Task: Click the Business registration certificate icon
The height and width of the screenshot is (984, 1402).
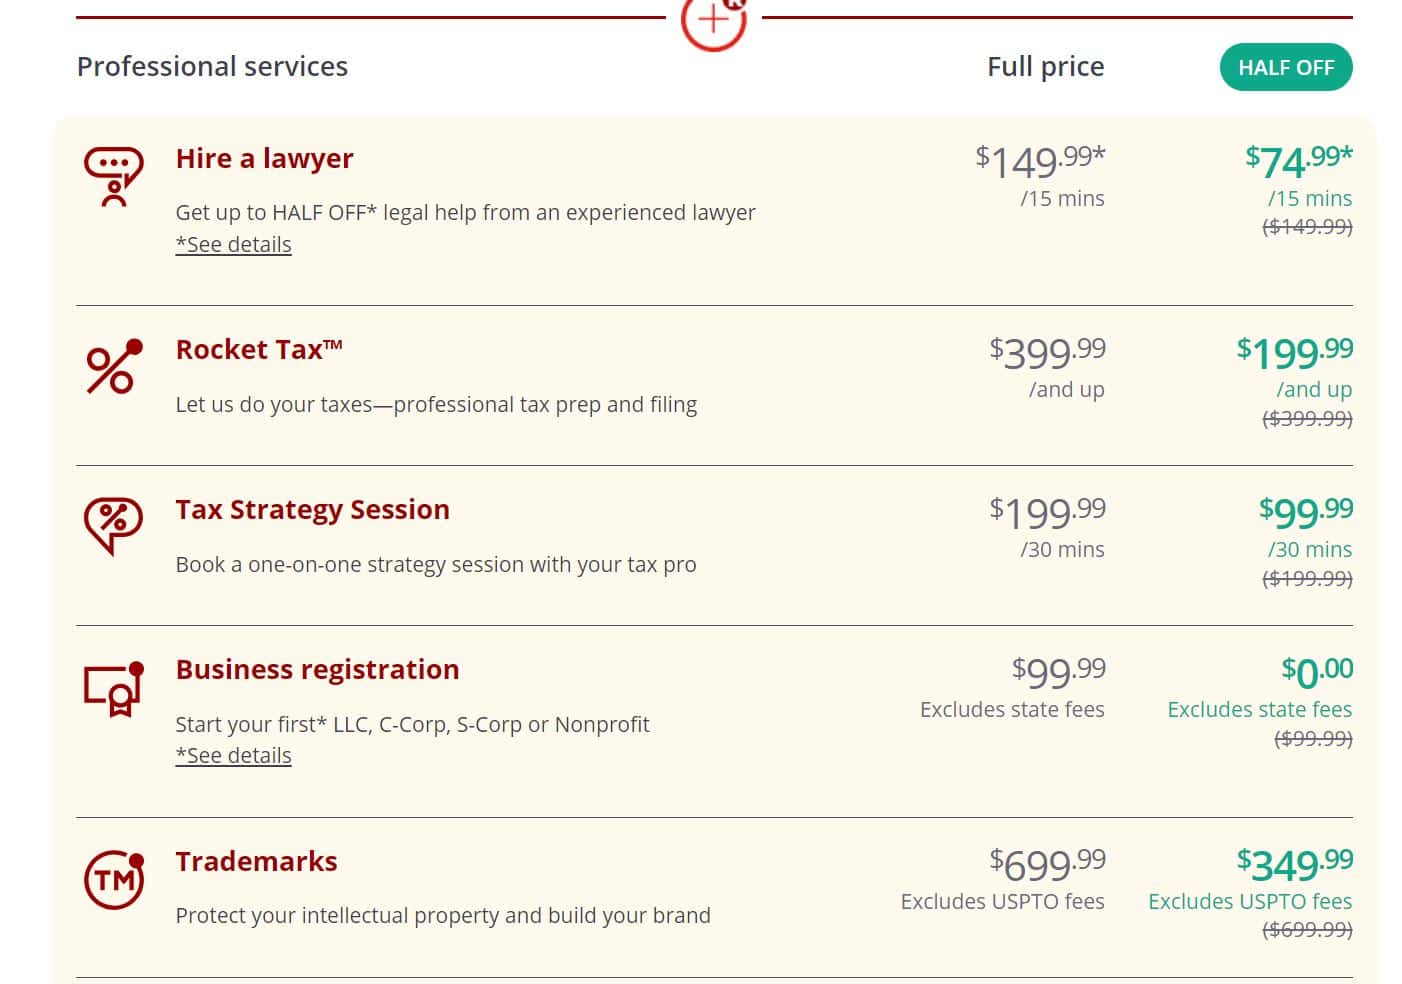Action: [x=113, y=688]
